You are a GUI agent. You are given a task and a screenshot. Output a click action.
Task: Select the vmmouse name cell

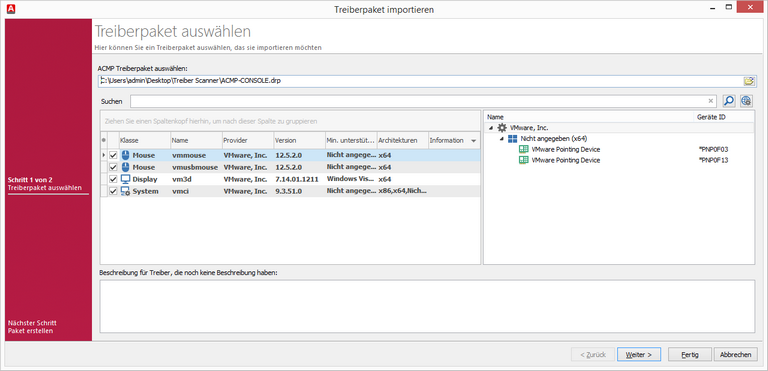pyautogui.click(x=196, y=155)
